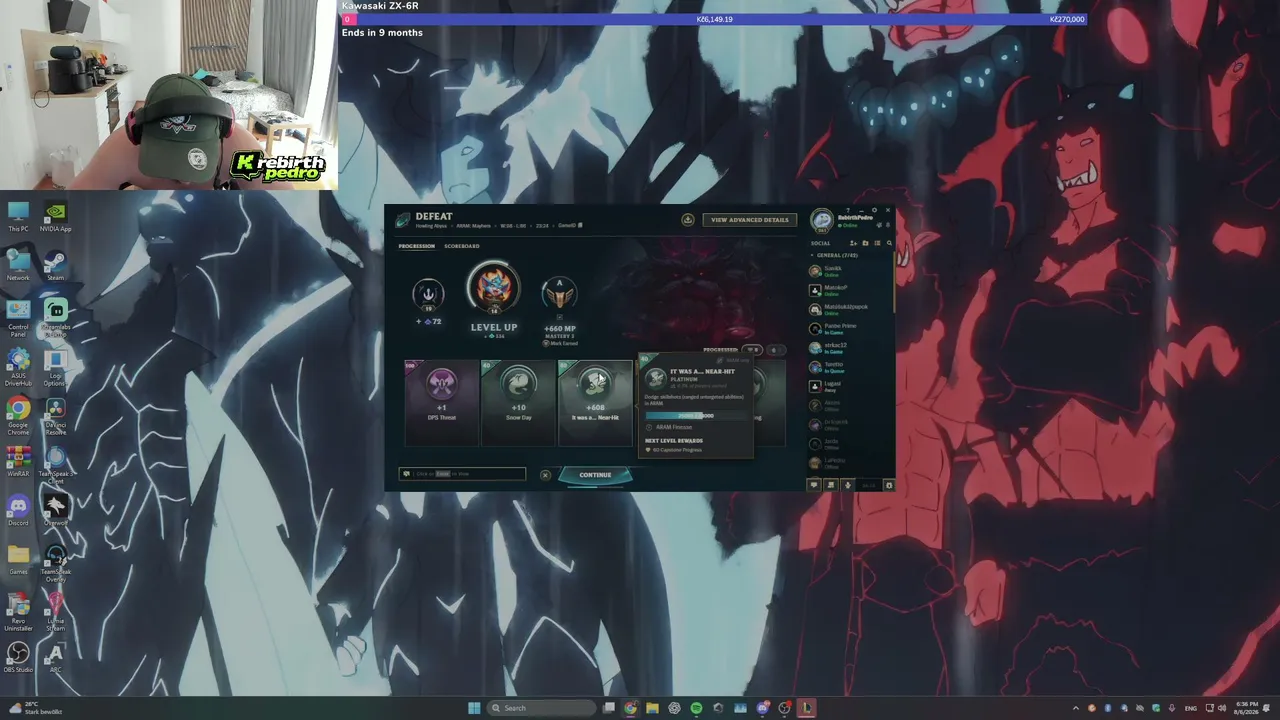This screenshot has height=720, width=1280.
Task: Show hidden system tray icons
Action: (1076, 708)
